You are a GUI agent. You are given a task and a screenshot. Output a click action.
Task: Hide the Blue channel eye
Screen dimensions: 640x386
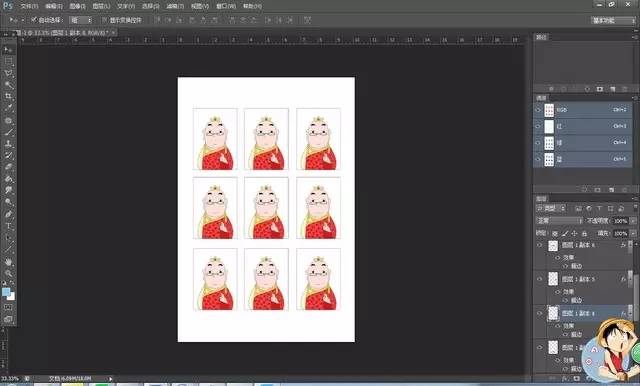(x=538, y=159)
